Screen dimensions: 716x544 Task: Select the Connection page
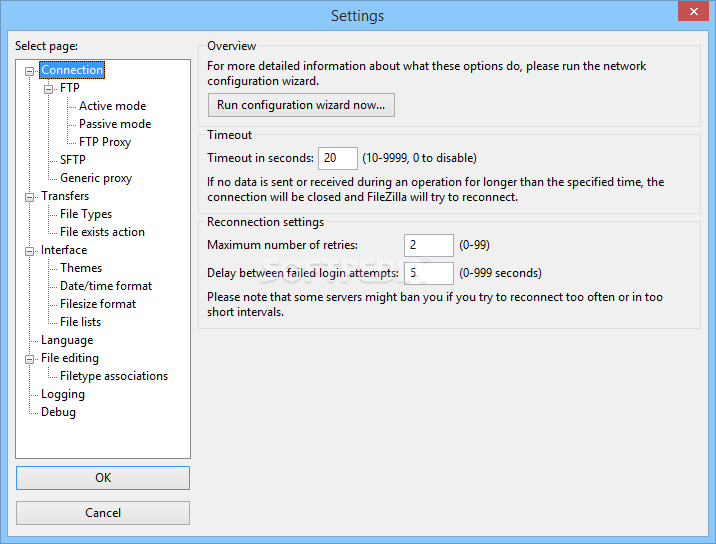pos(72,70)
